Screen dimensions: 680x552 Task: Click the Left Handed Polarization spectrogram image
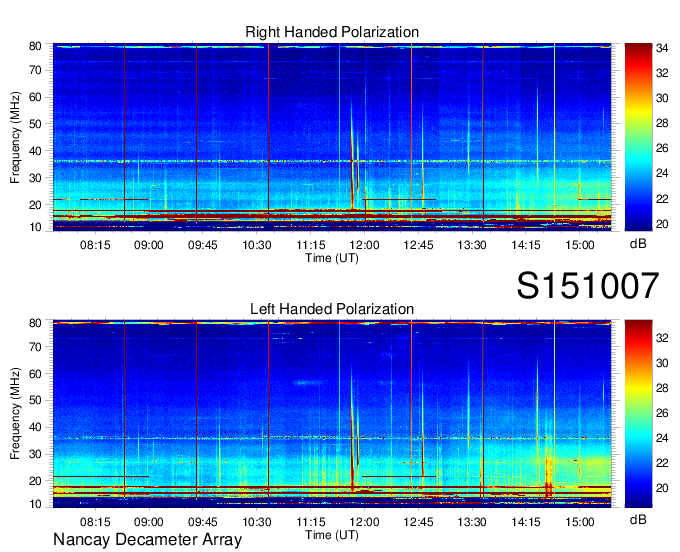332,414
